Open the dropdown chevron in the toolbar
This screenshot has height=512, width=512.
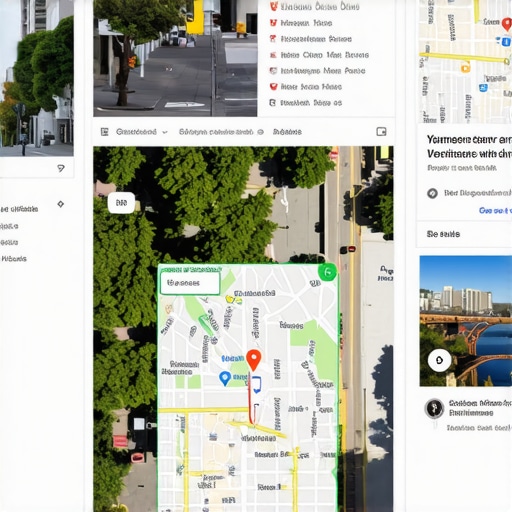165,132
